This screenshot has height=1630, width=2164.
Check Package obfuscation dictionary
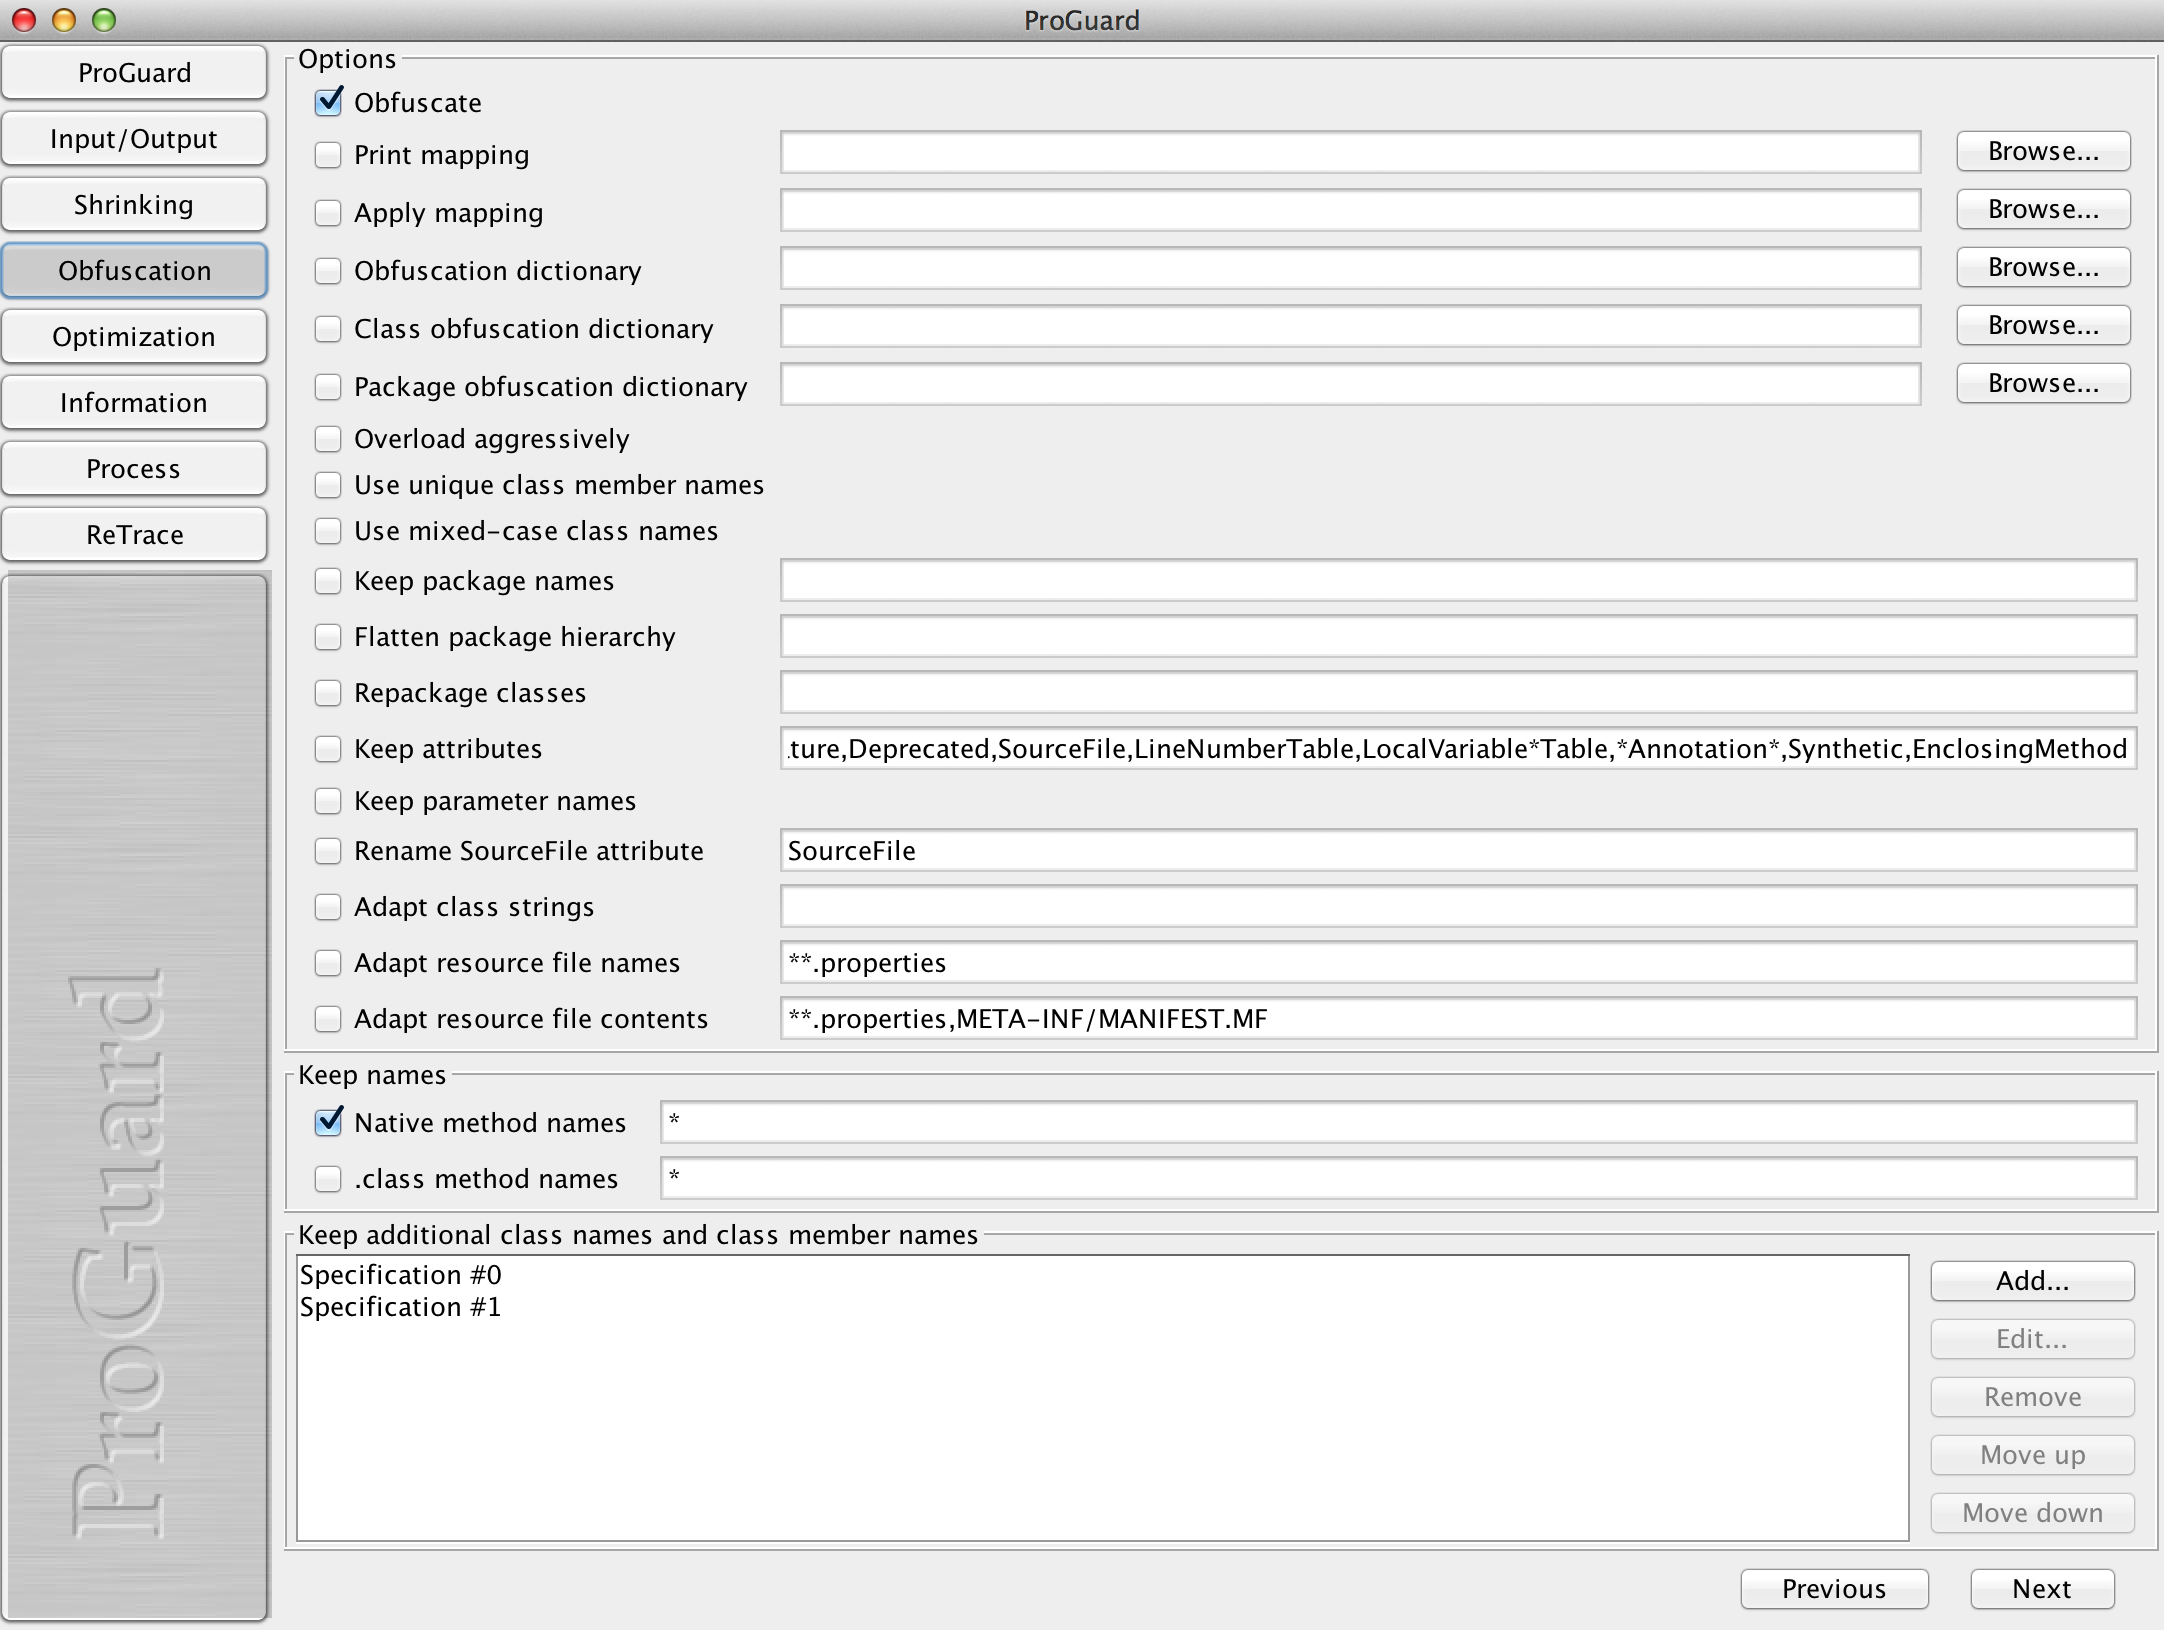click(328, 387)
